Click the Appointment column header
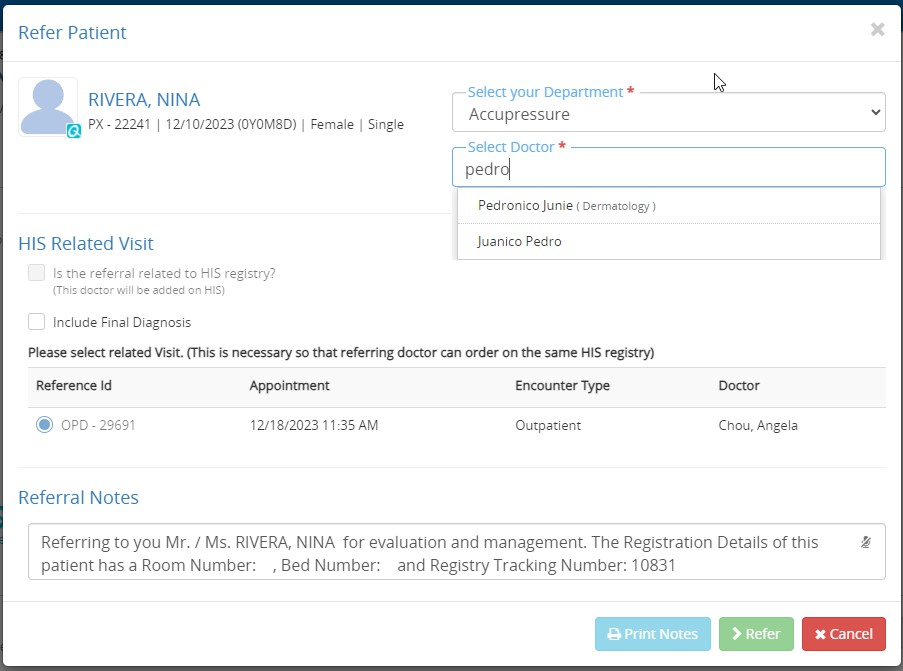903x671 pixels. 289,386
